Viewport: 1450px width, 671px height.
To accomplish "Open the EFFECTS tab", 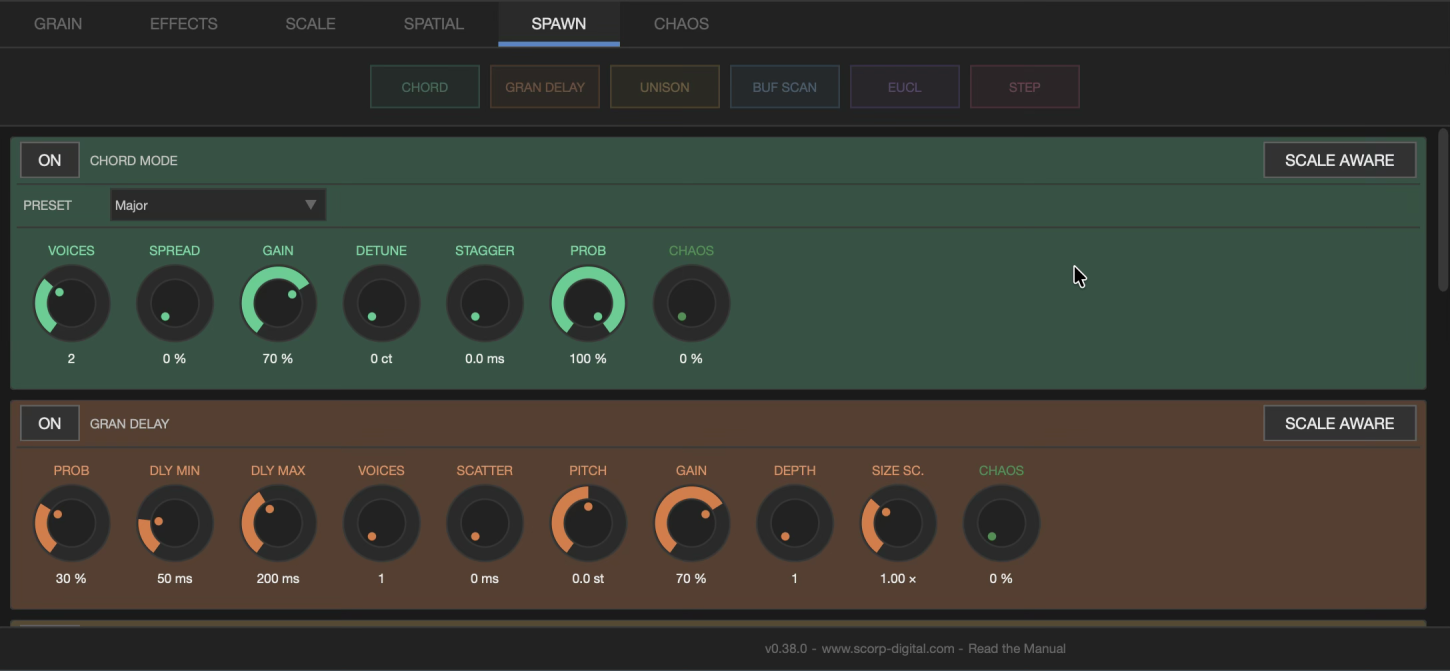I will (x=184, y=23).
